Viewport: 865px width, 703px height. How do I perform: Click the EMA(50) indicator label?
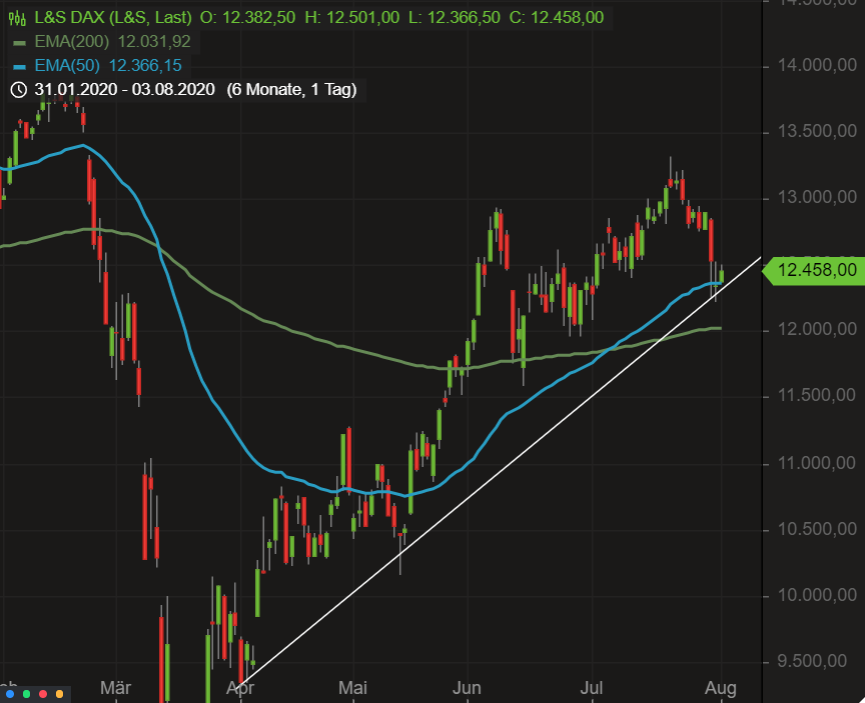pos(67,66)
